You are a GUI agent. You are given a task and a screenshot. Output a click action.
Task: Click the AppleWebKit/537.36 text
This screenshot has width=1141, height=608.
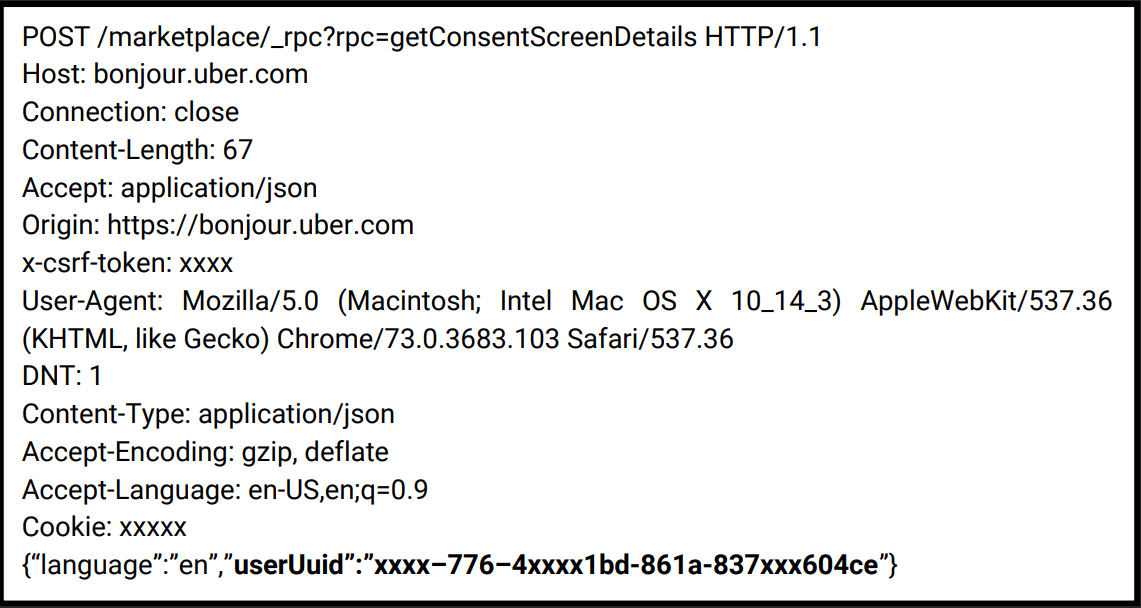[x=986, y=301]
